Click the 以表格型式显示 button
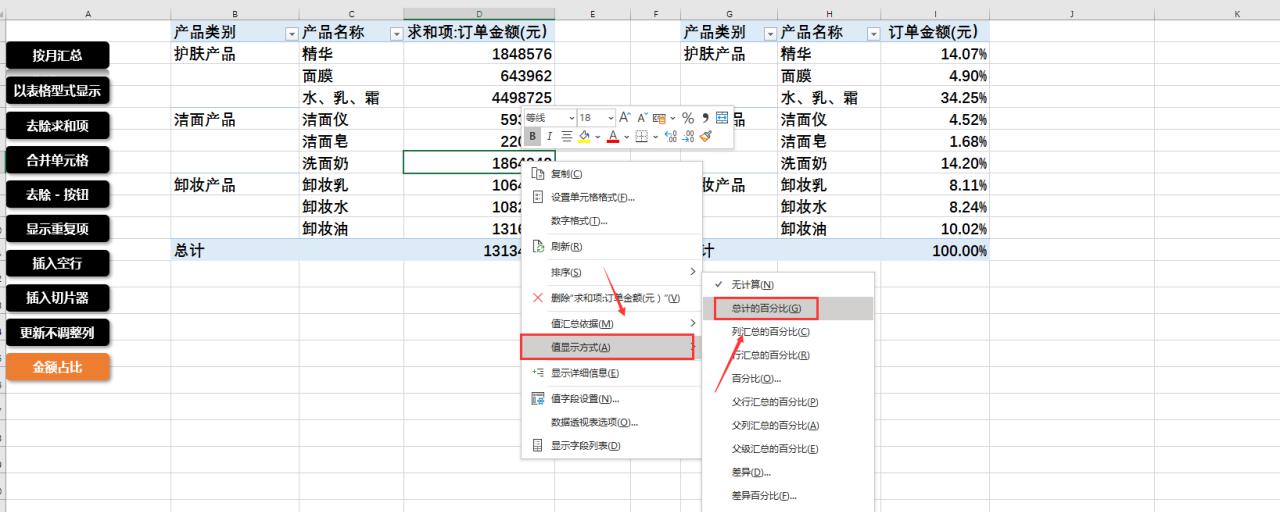1280x512 pixels. point(58,91)
